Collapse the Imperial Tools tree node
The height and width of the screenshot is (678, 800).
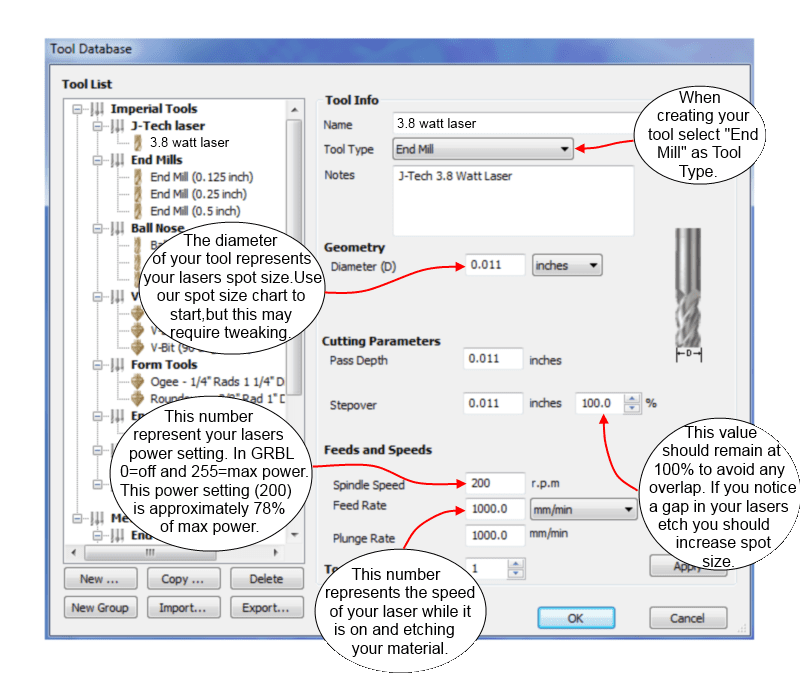click(x=78, y=109)
